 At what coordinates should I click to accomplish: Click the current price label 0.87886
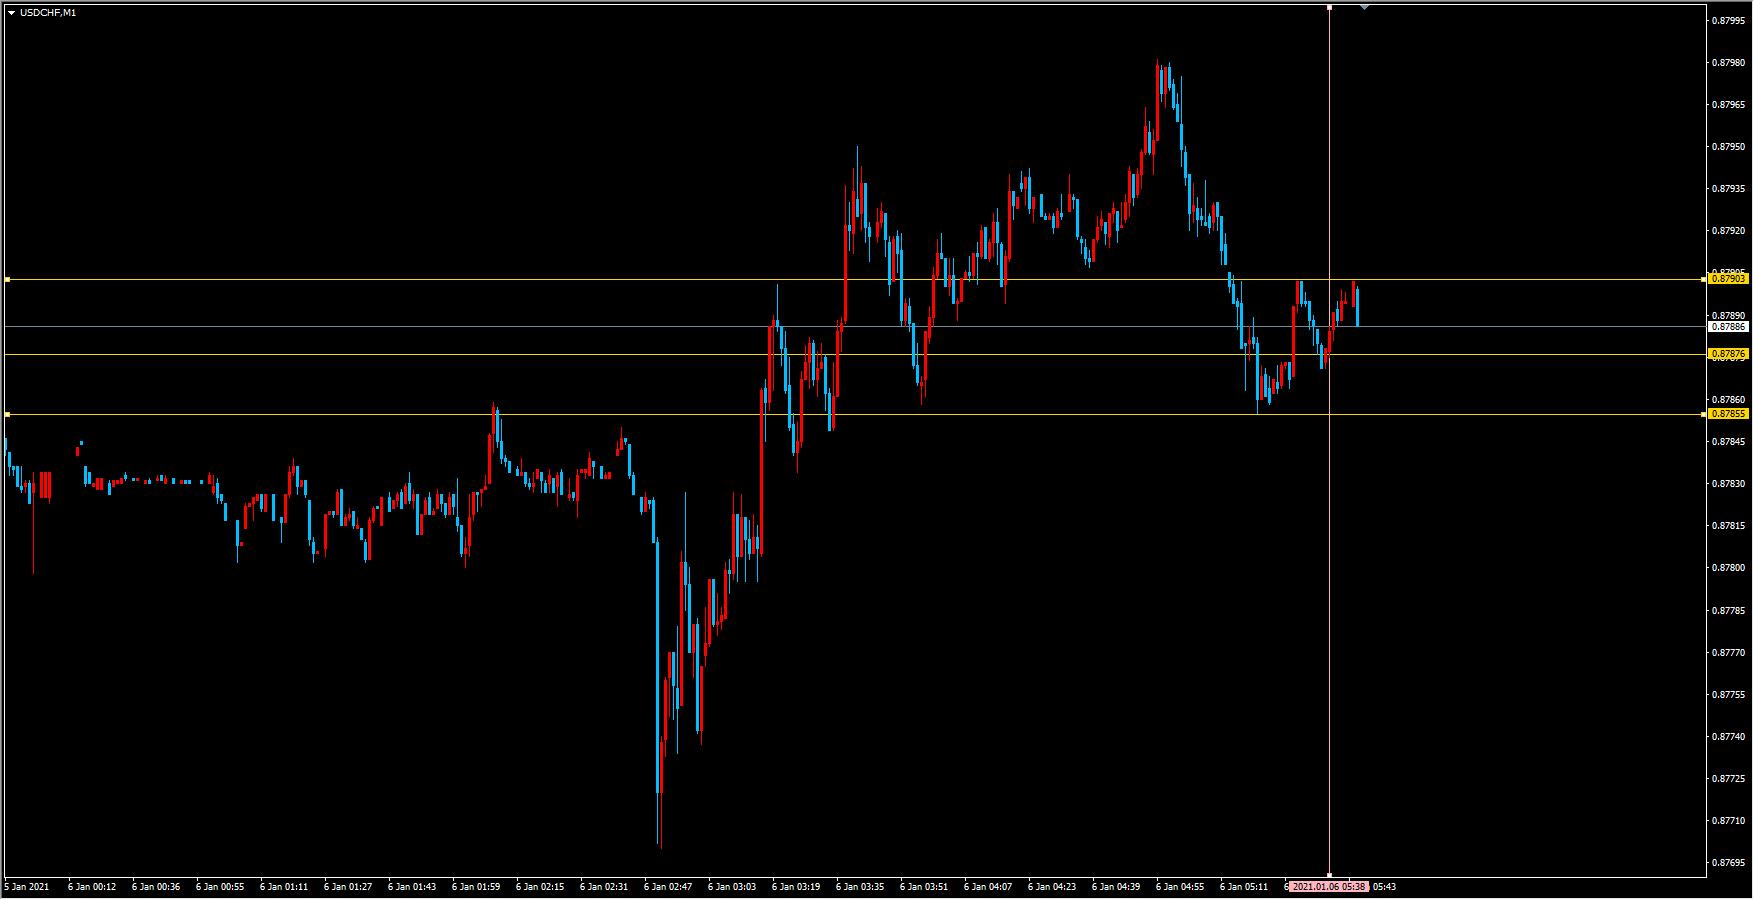(x=1729, y=327)
